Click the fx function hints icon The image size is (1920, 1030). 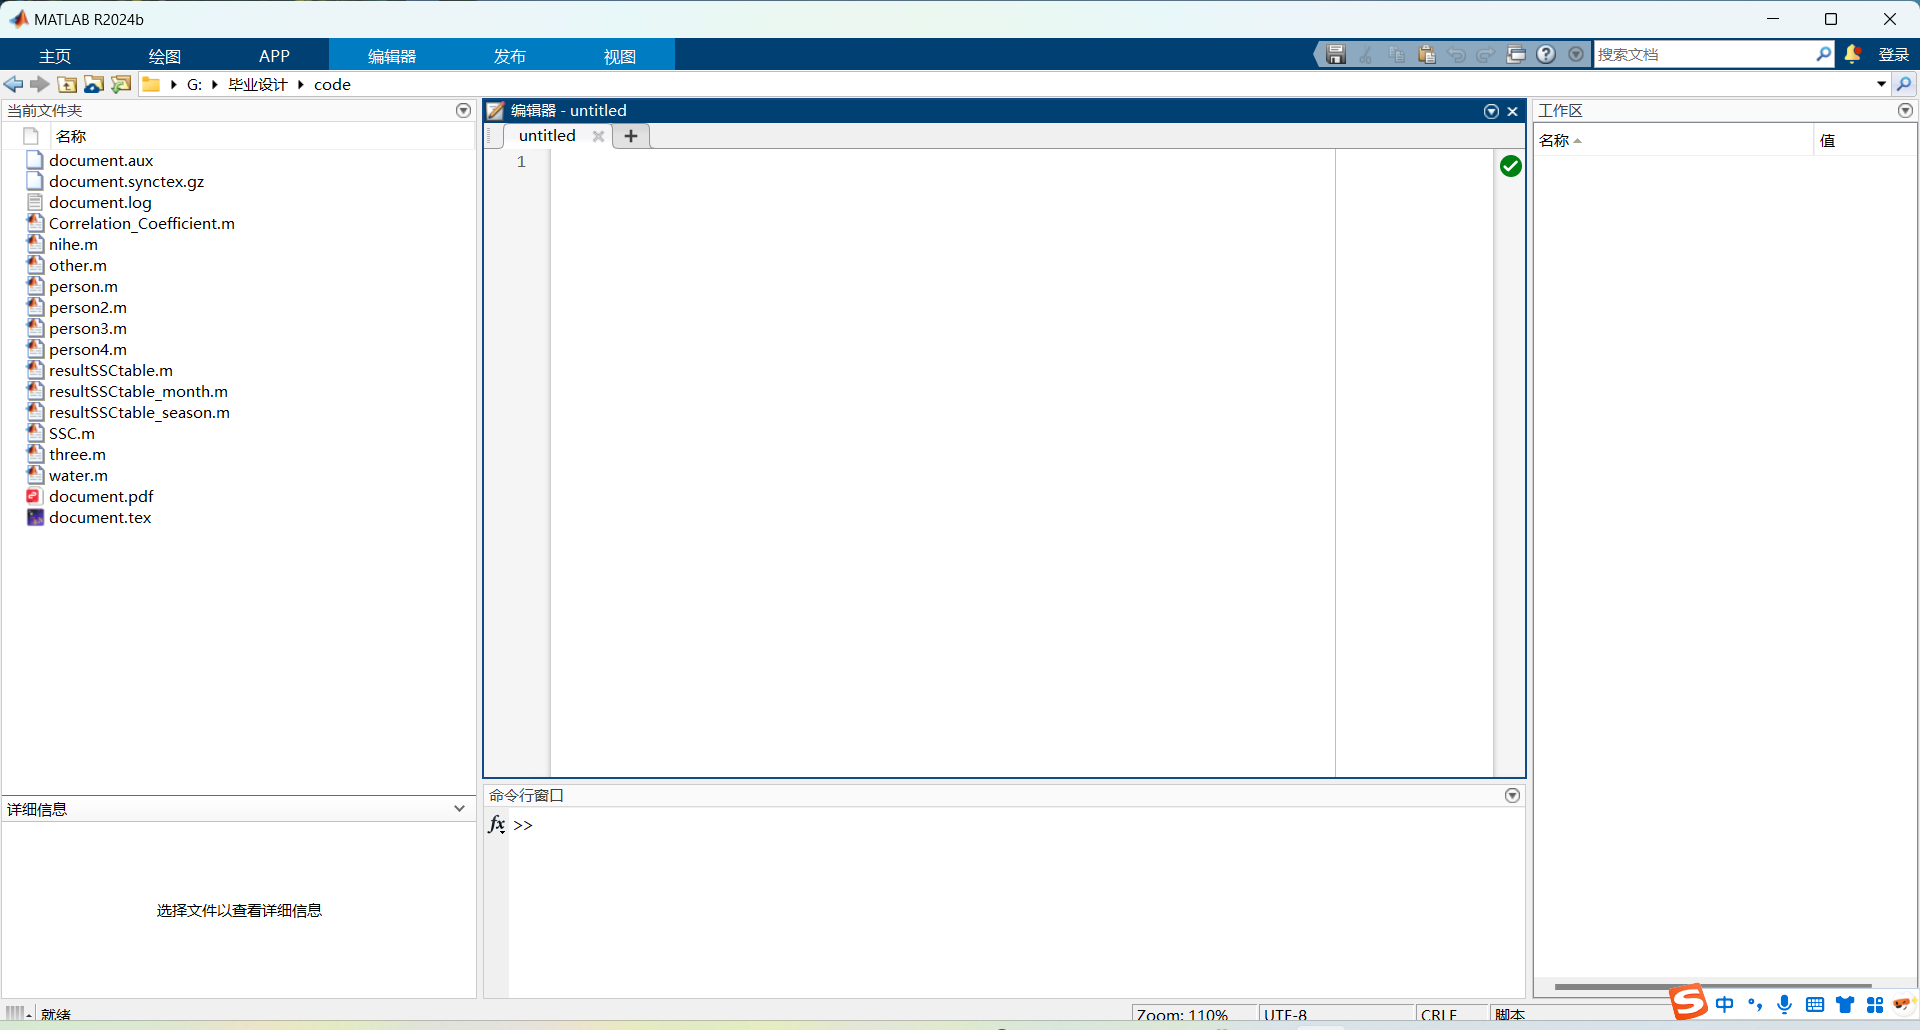click(496, 825)
